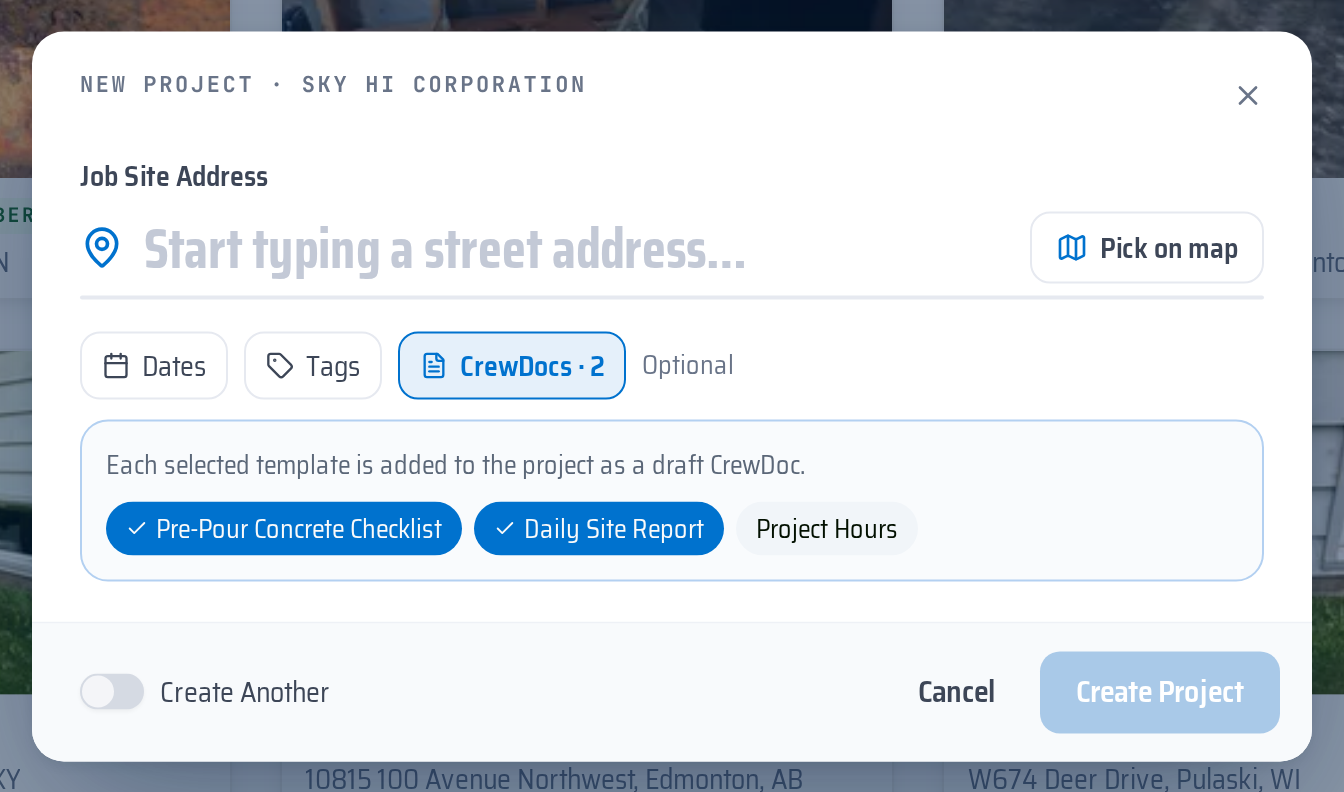Click checkmark on Pre-Pour Concrete Checklist
The image size is (1344, 792).
(137, 528)
